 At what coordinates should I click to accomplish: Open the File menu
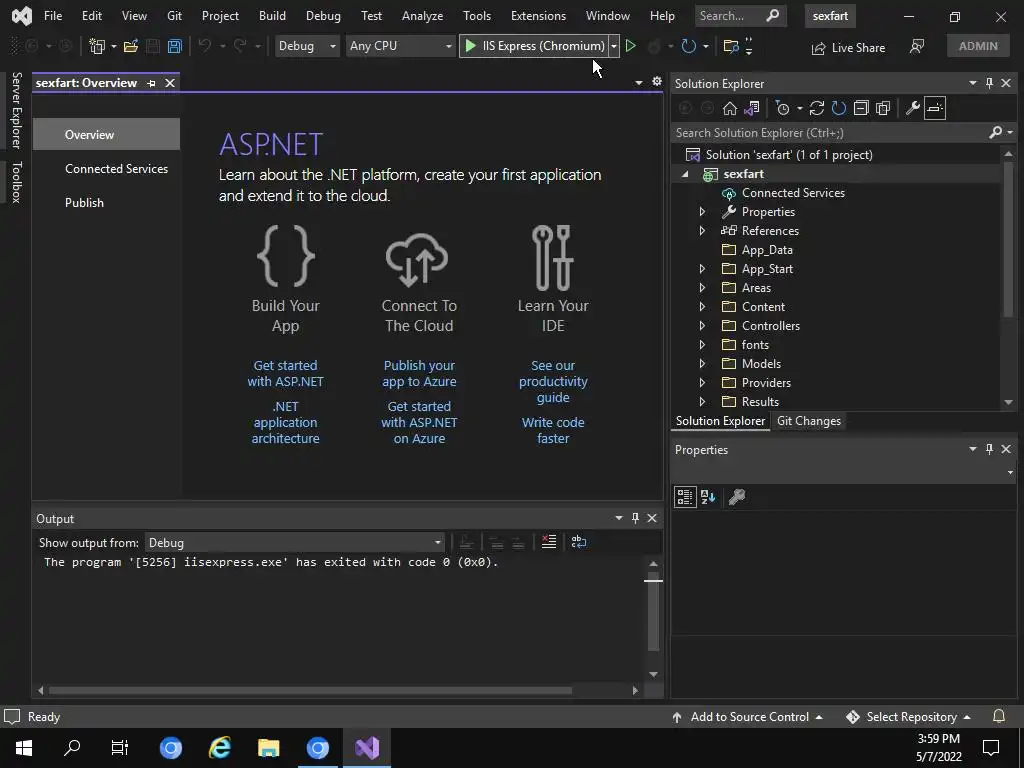53,16
